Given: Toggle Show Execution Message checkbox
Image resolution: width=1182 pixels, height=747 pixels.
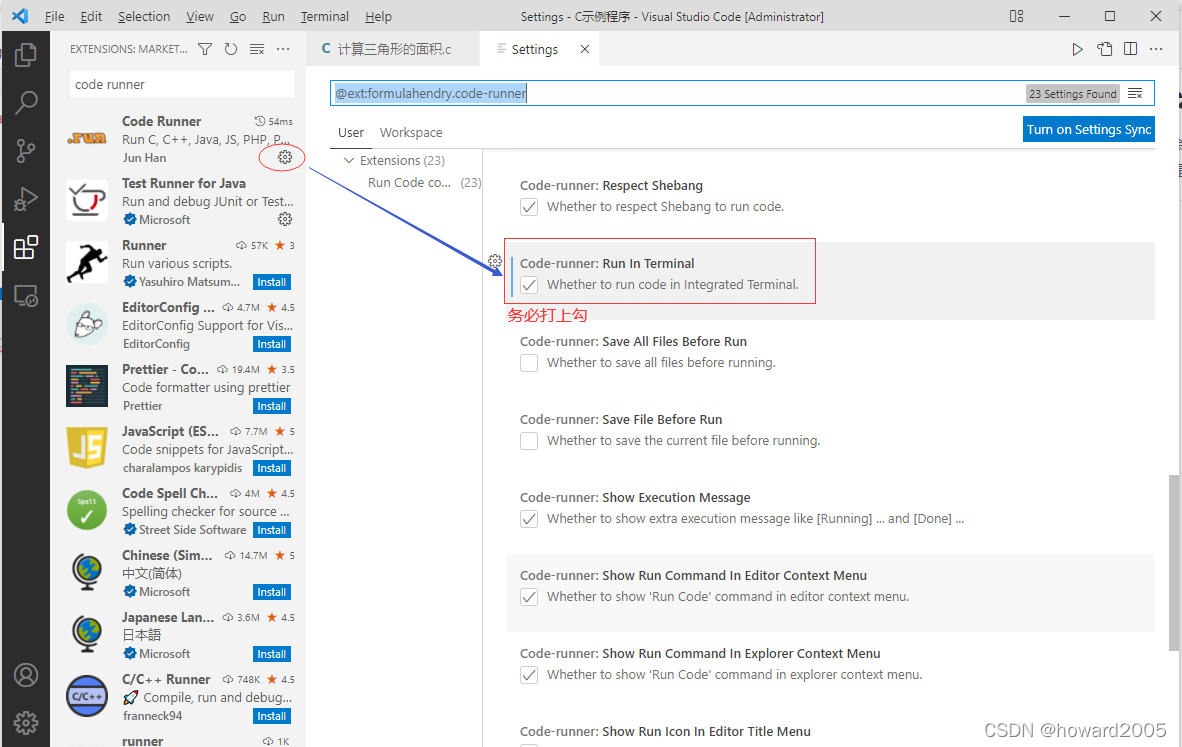Looking at the screenshot, I should click(529, 519).
